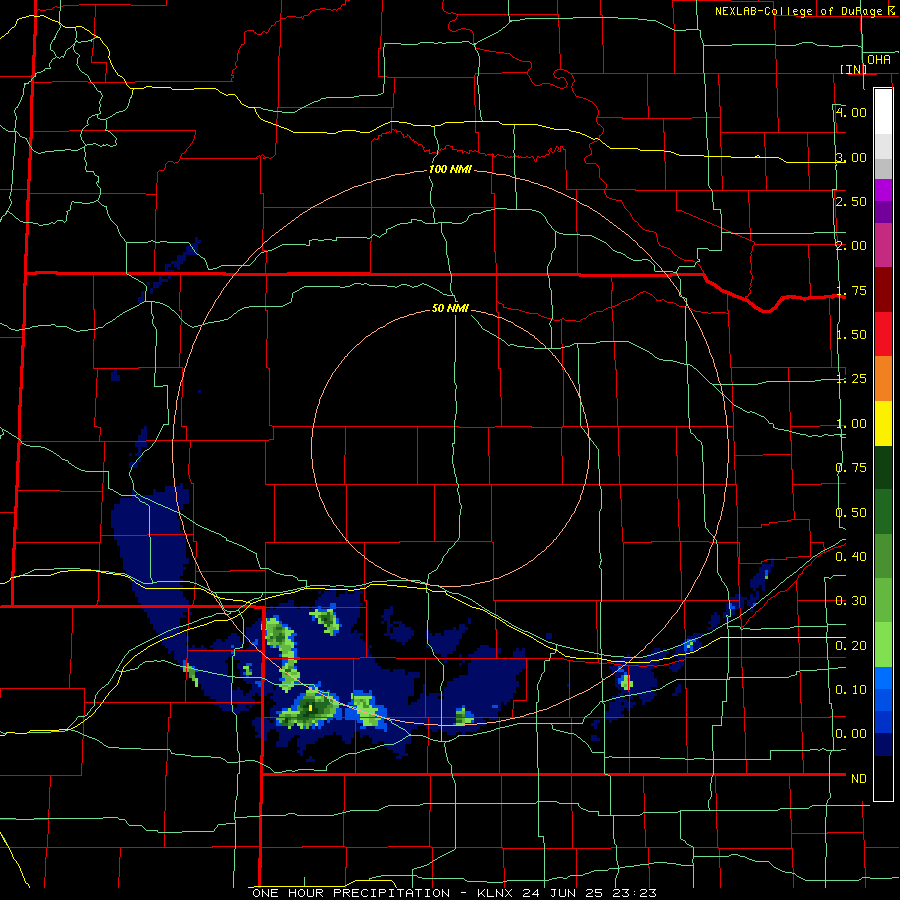This screenshot has width=900, height=900.
Task: Click the yellow pixel in heaviest rain cell
Action: [x=311, y=708]
